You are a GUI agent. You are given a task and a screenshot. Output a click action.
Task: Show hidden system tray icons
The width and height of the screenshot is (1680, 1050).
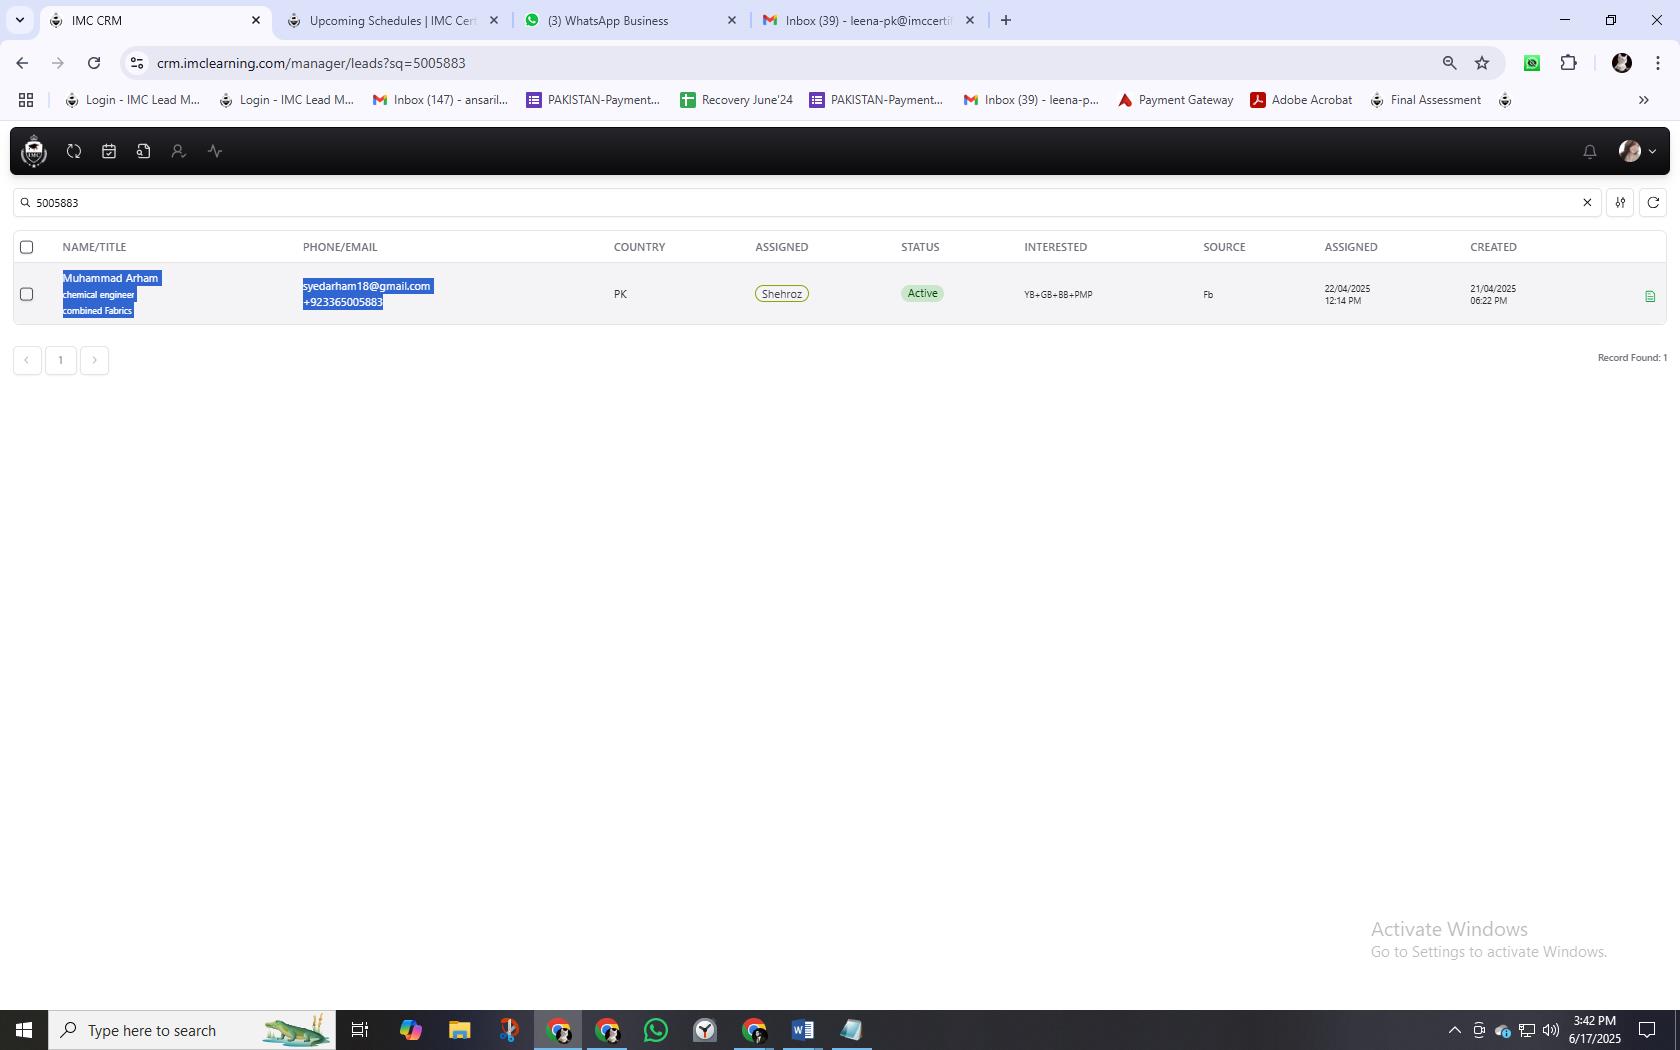tap(1455, 1030)
